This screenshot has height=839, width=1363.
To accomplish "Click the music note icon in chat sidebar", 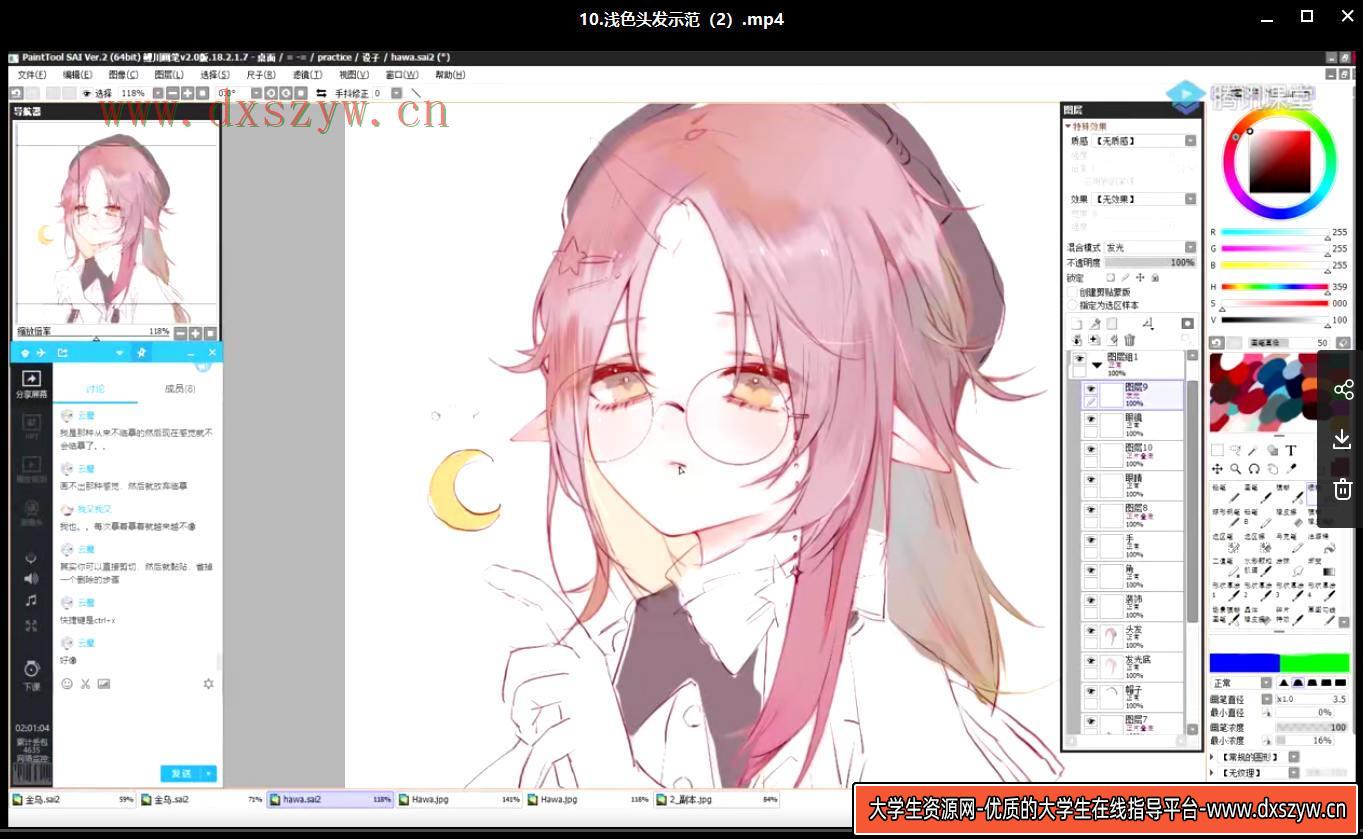I will click(31, 600).
